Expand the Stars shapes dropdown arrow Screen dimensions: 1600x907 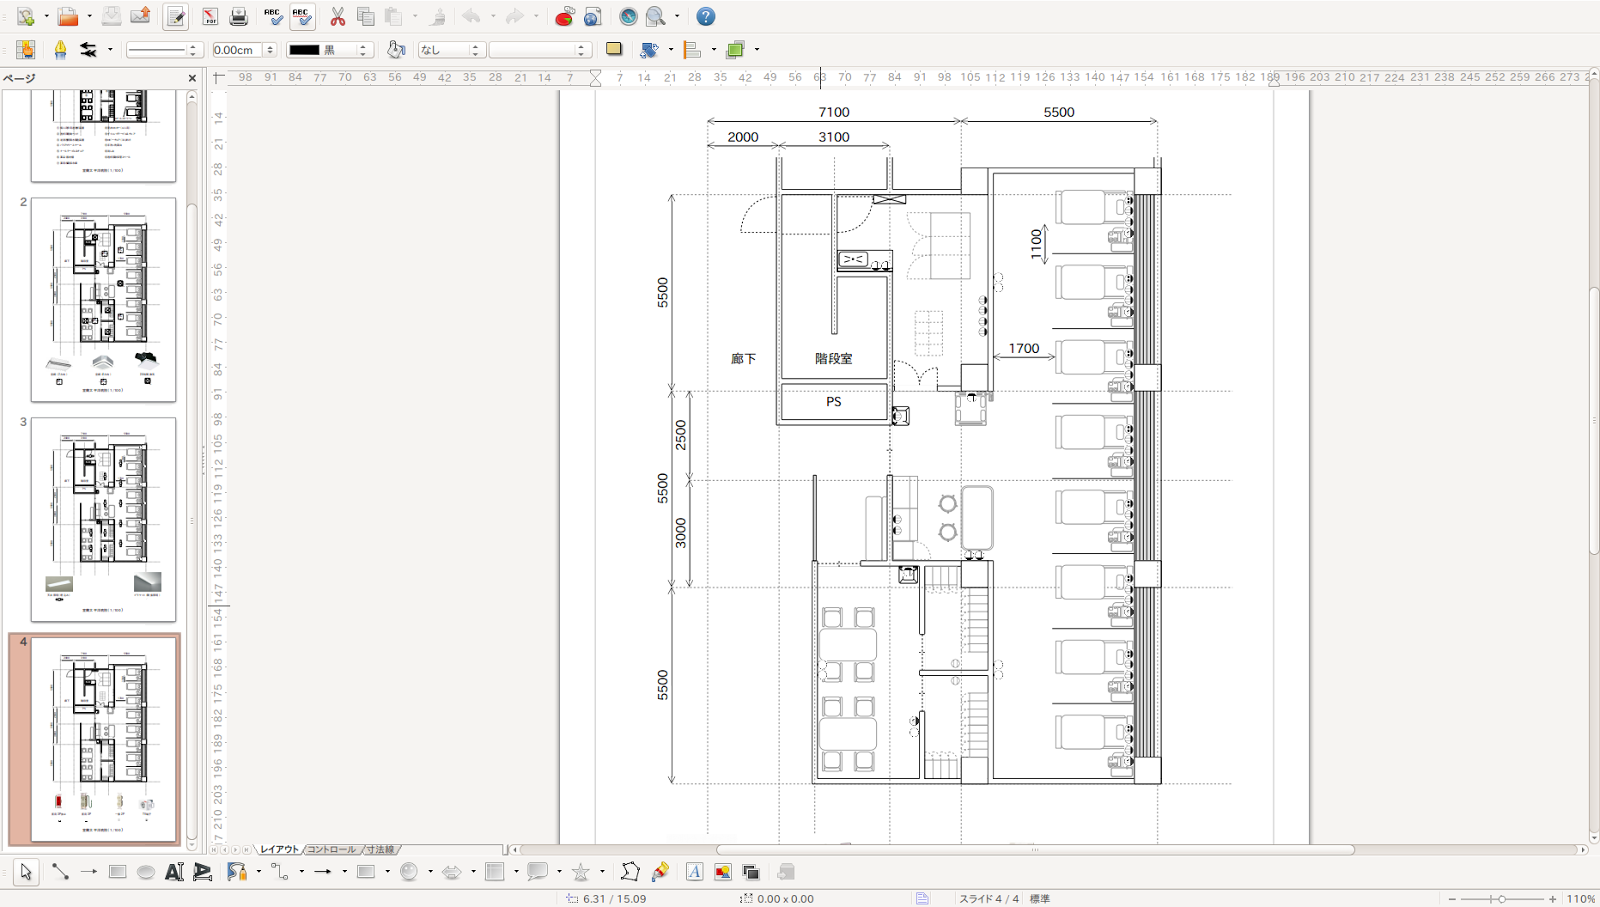[602, 872]
